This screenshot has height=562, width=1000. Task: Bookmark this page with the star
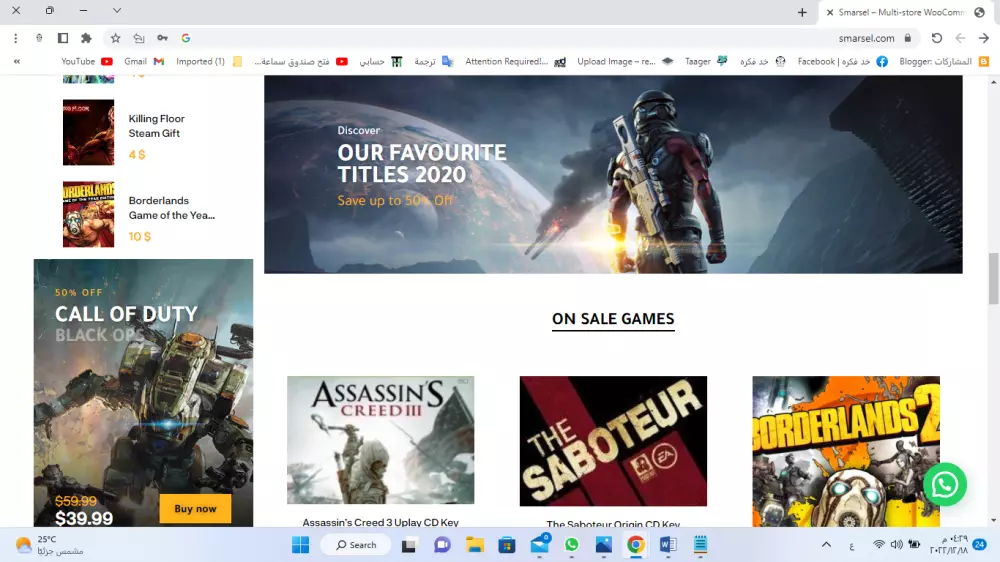(115, 38)
